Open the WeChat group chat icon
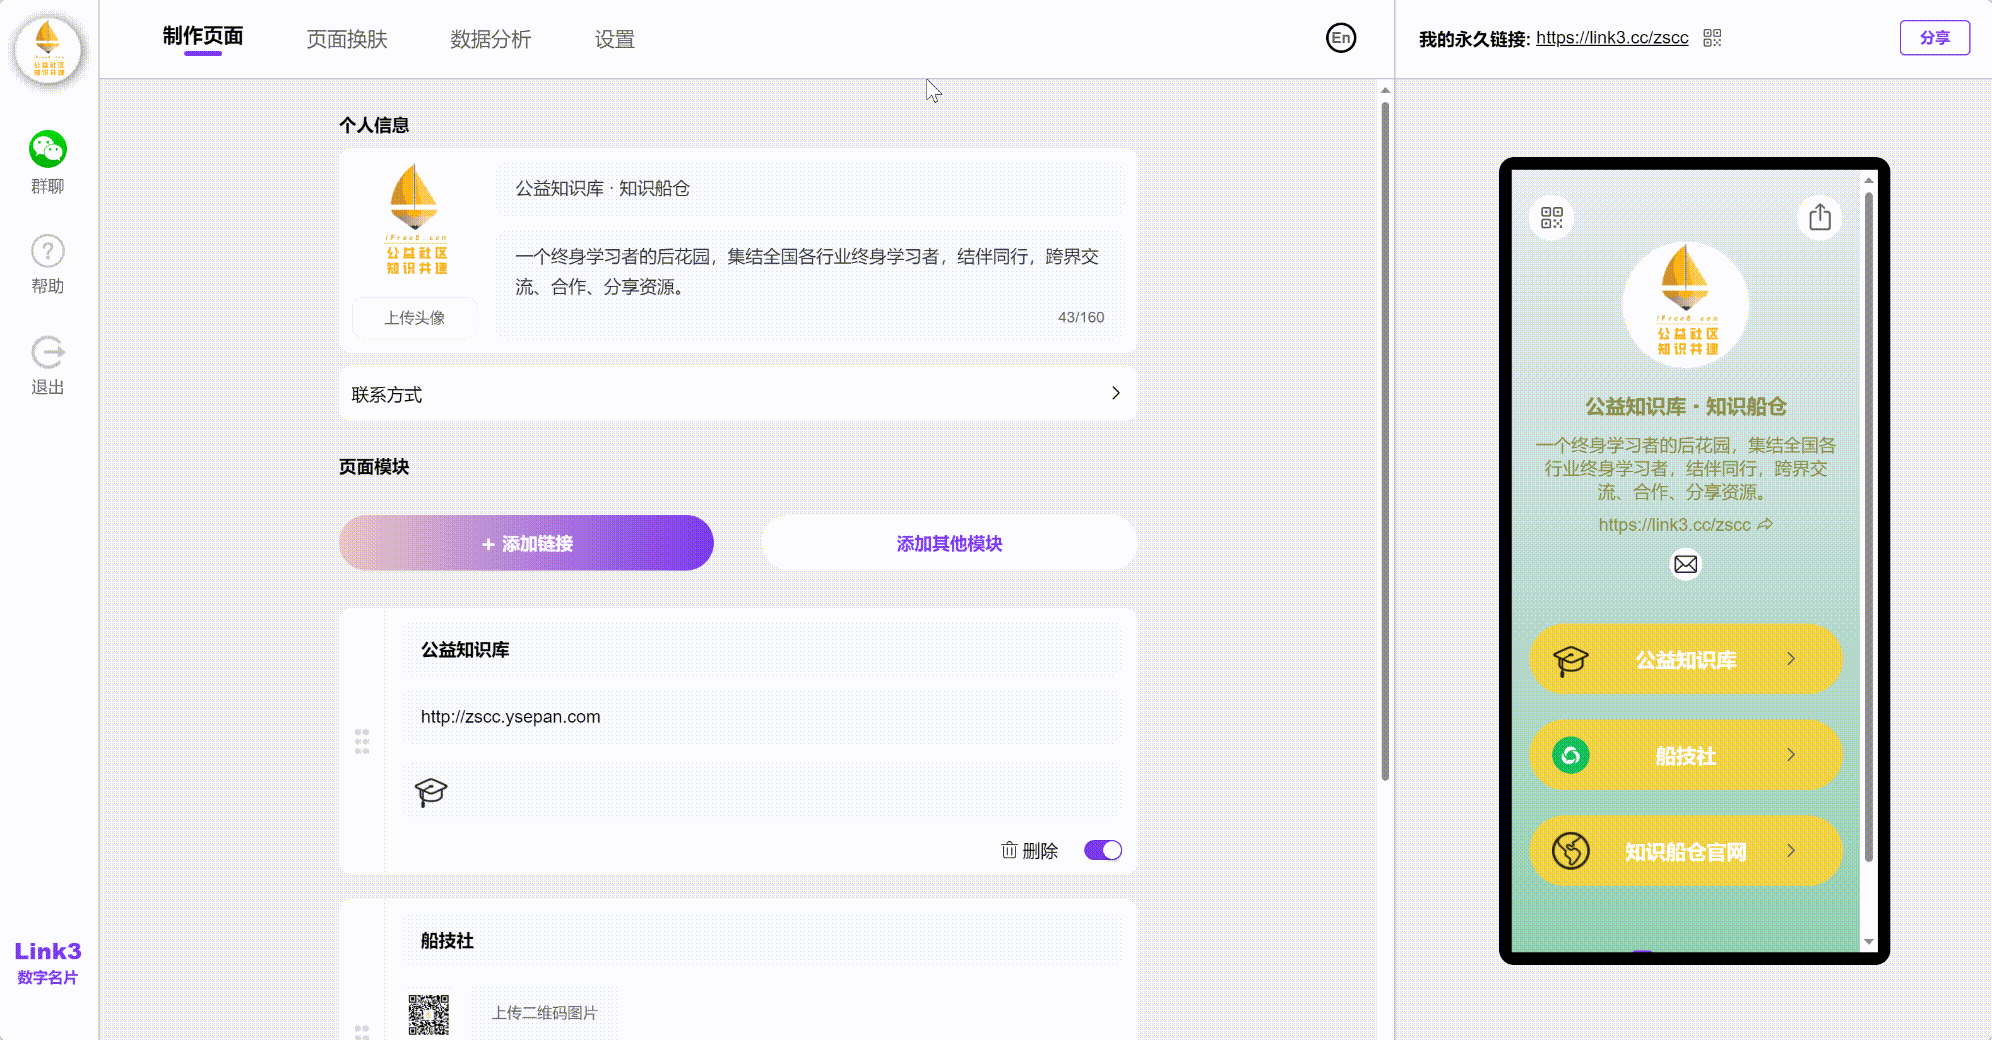Screen dimensions: 1992x1040 tap(47, 150)
